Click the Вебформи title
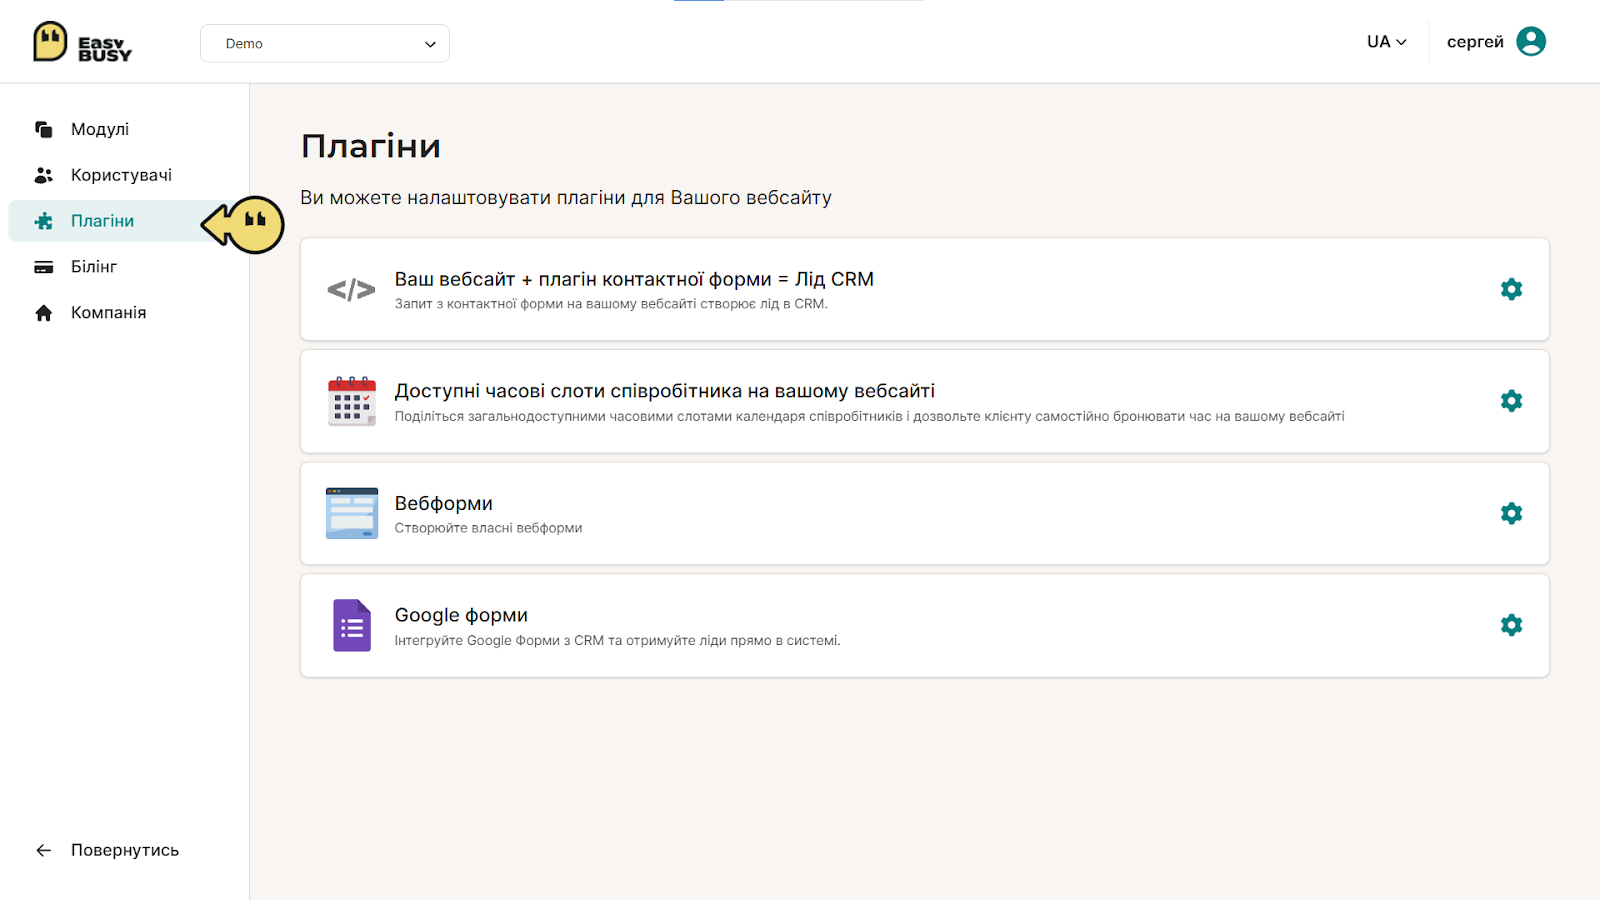1600x900 pixels. pos(443,503)
